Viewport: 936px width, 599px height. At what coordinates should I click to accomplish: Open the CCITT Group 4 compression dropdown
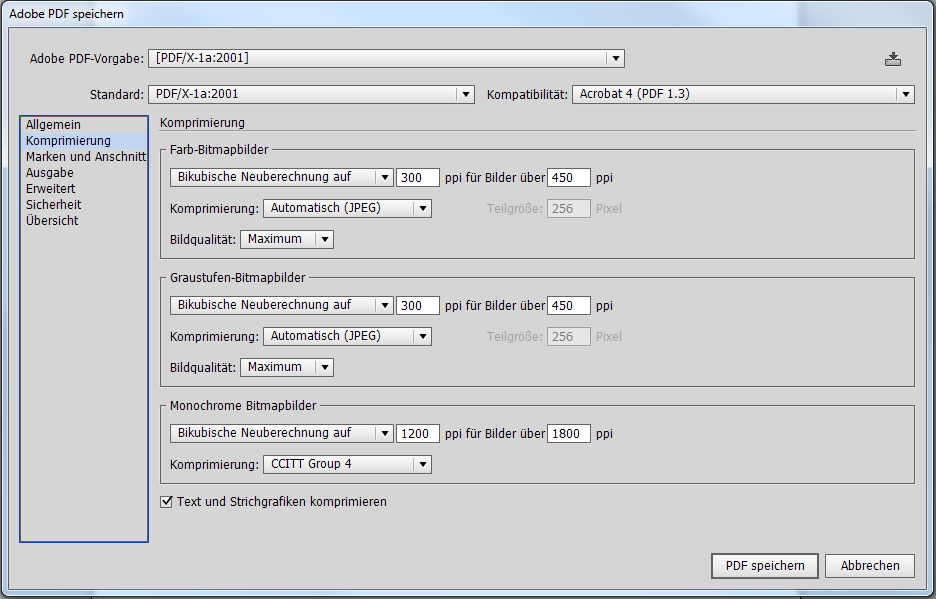coord(347,464)
